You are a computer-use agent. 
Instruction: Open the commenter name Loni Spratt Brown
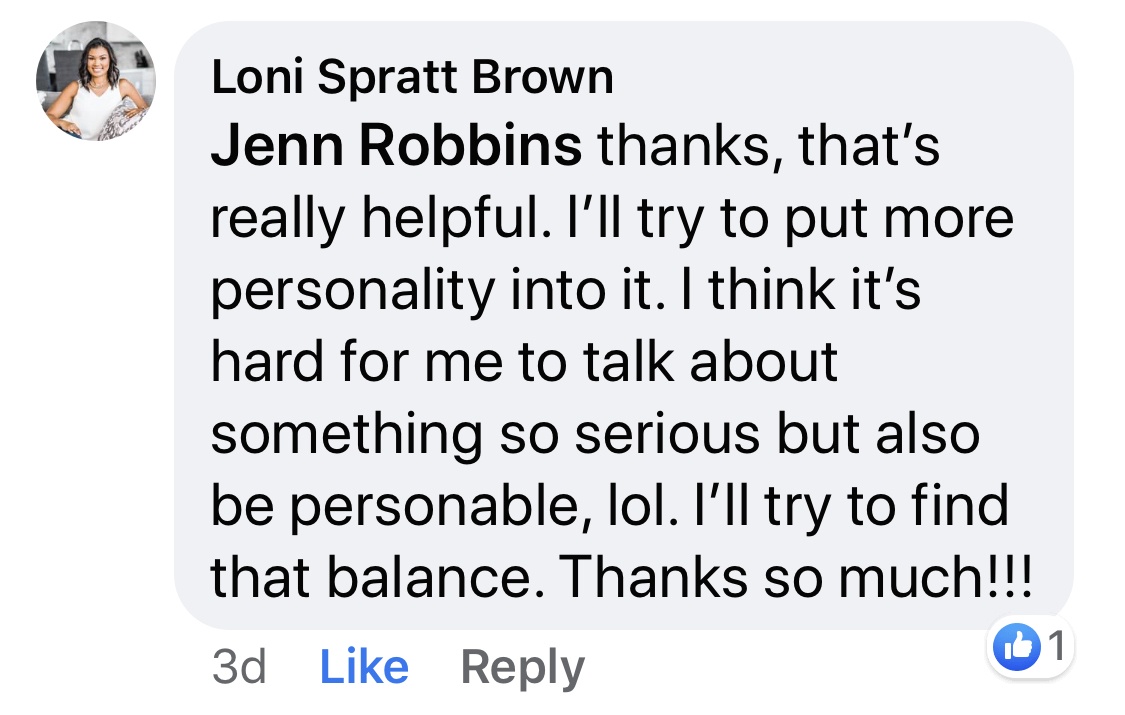(413, 77)
